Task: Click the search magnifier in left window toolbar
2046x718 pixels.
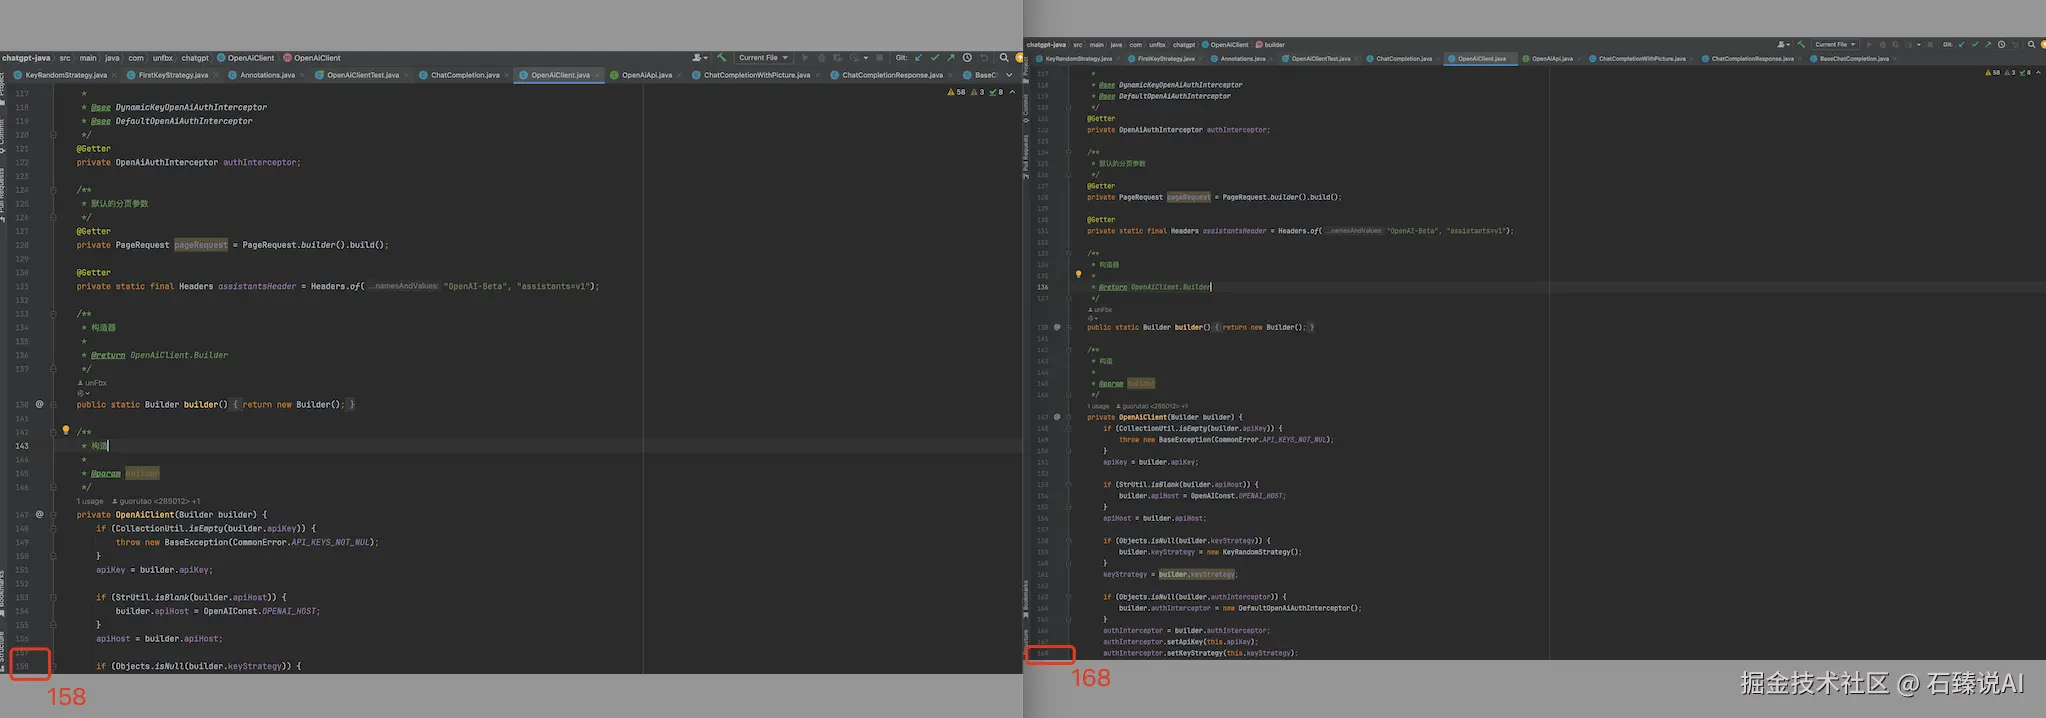Action: pos(1004,58)
